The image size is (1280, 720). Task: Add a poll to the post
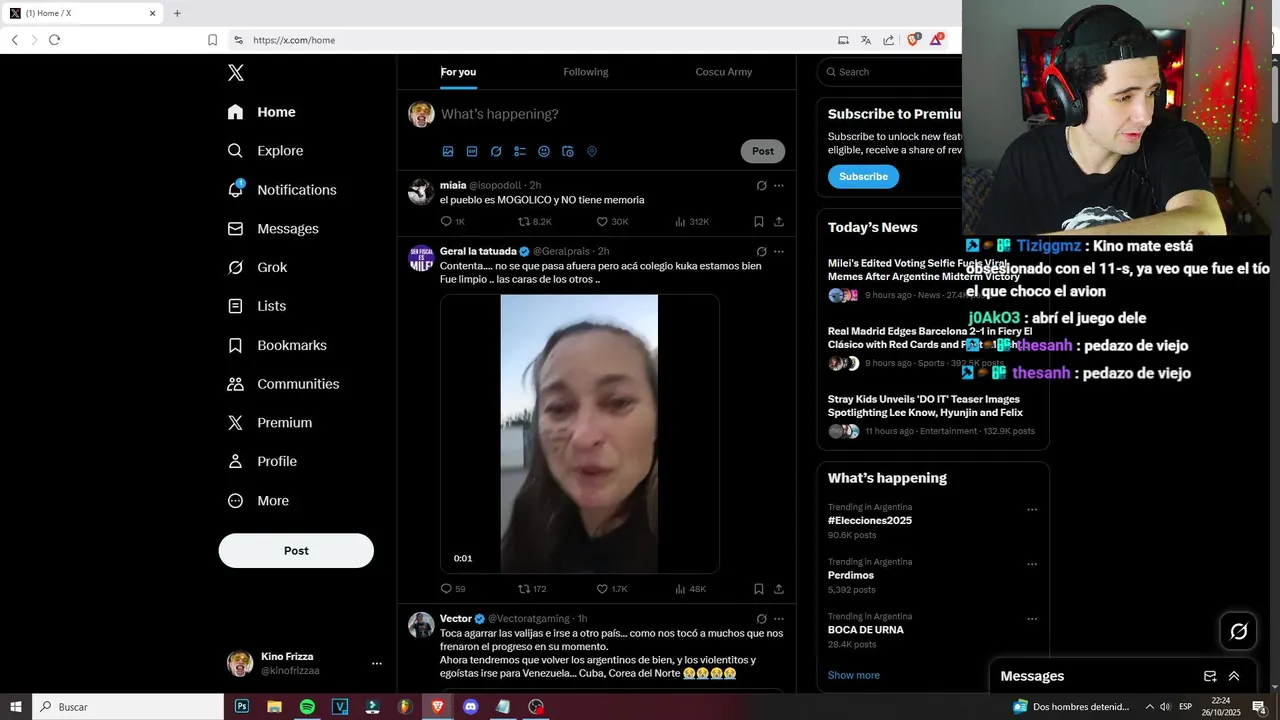coord(520,152)
